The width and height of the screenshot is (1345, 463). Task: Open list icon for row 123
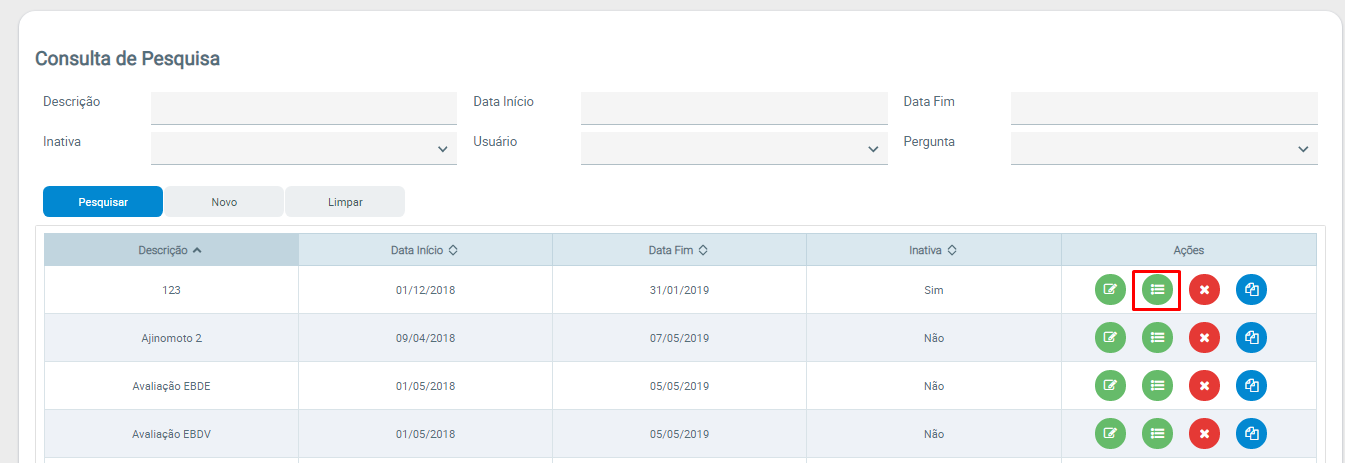click(x=1157, y=290)
